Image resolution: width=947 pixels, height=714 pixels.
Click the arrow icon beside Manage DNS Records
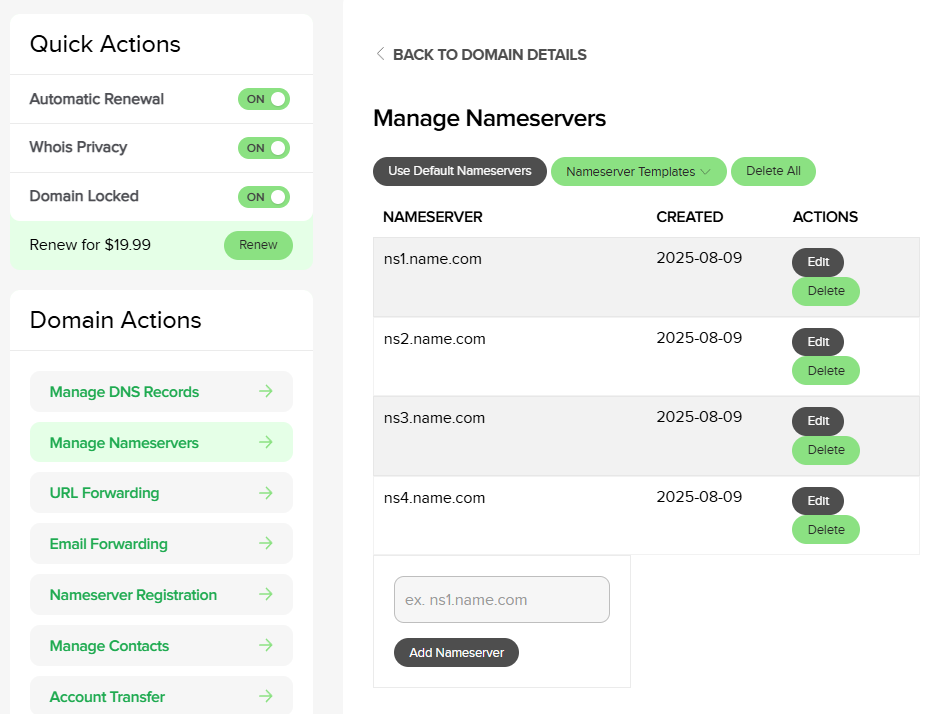click(266, 391)
